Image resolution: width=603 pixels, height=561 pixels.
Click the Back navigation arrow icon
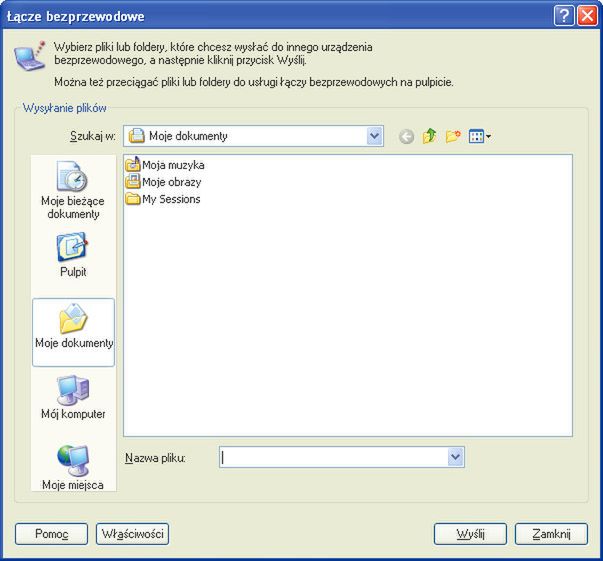tap(406, 136)
